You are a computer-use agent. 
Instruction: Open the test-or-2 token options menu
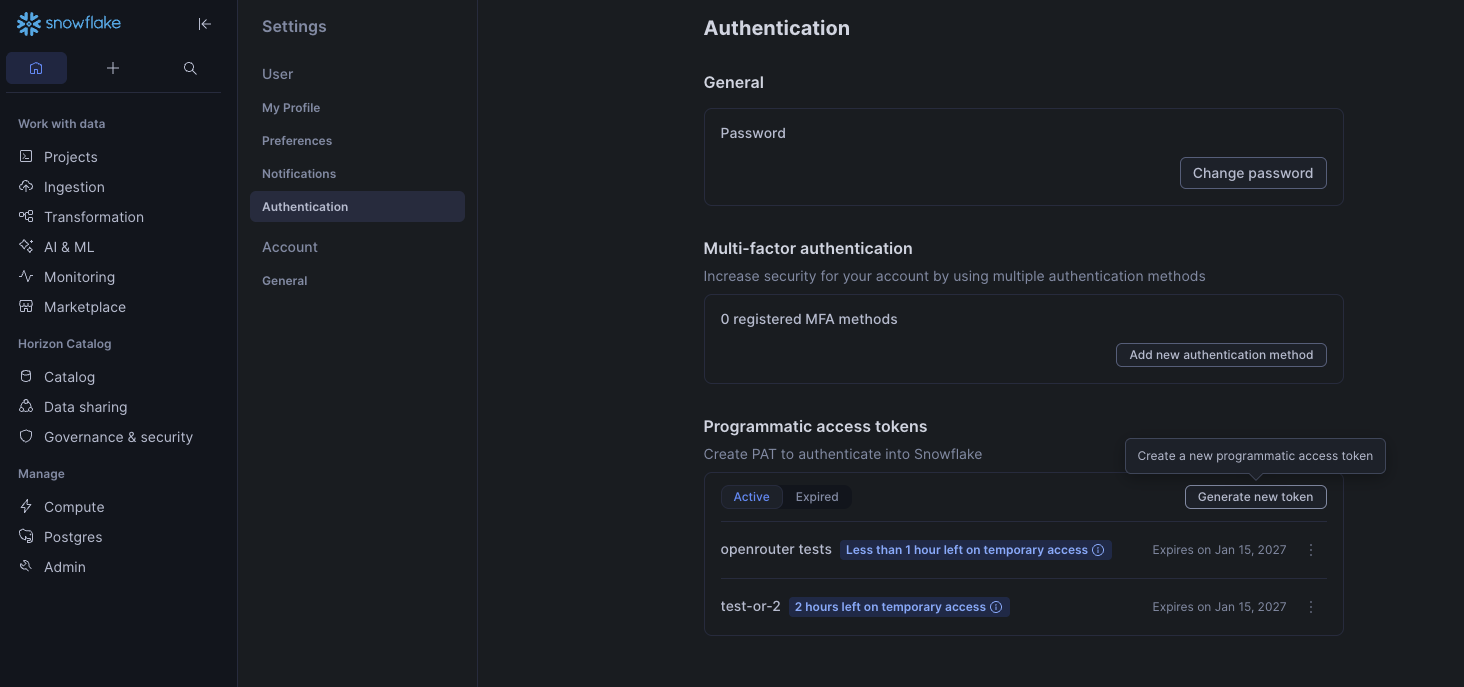pos(1311,607)
